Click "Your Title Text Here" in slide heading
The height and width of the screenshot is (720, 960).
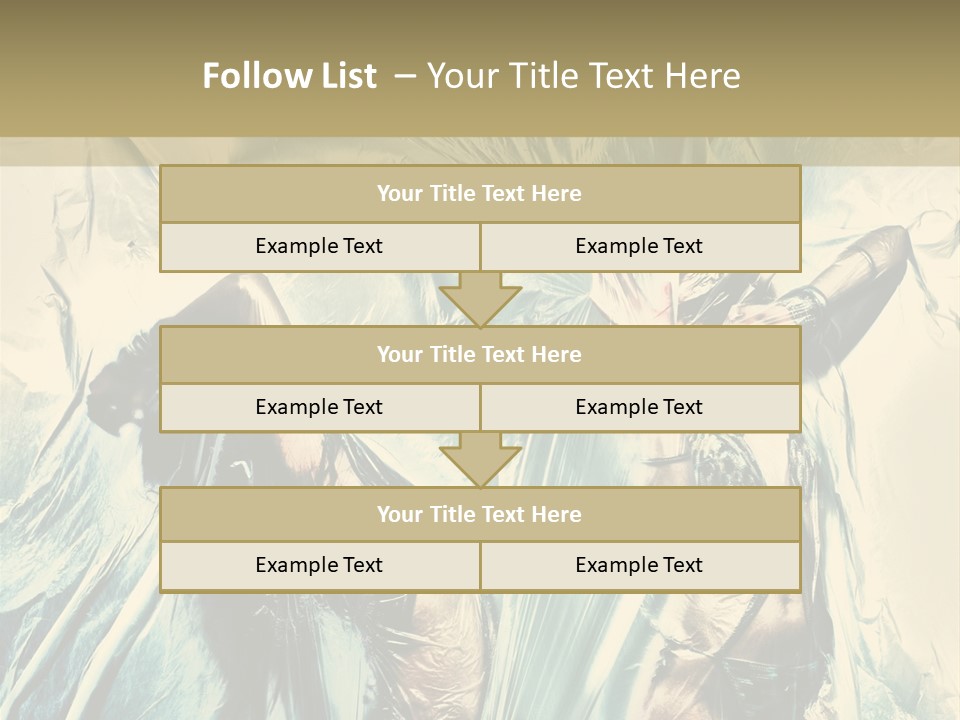(583, 76)
